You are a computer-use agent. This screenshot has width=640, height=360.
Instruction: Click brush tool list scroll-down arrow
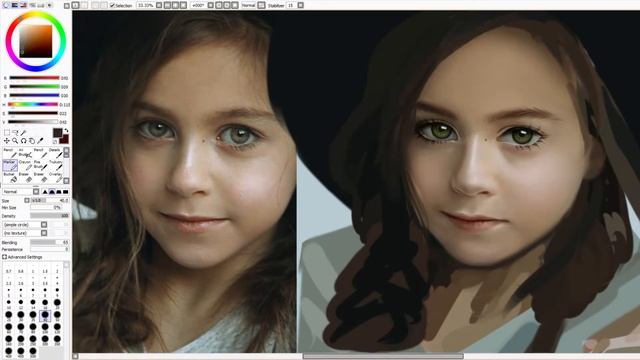click(67, 181)
